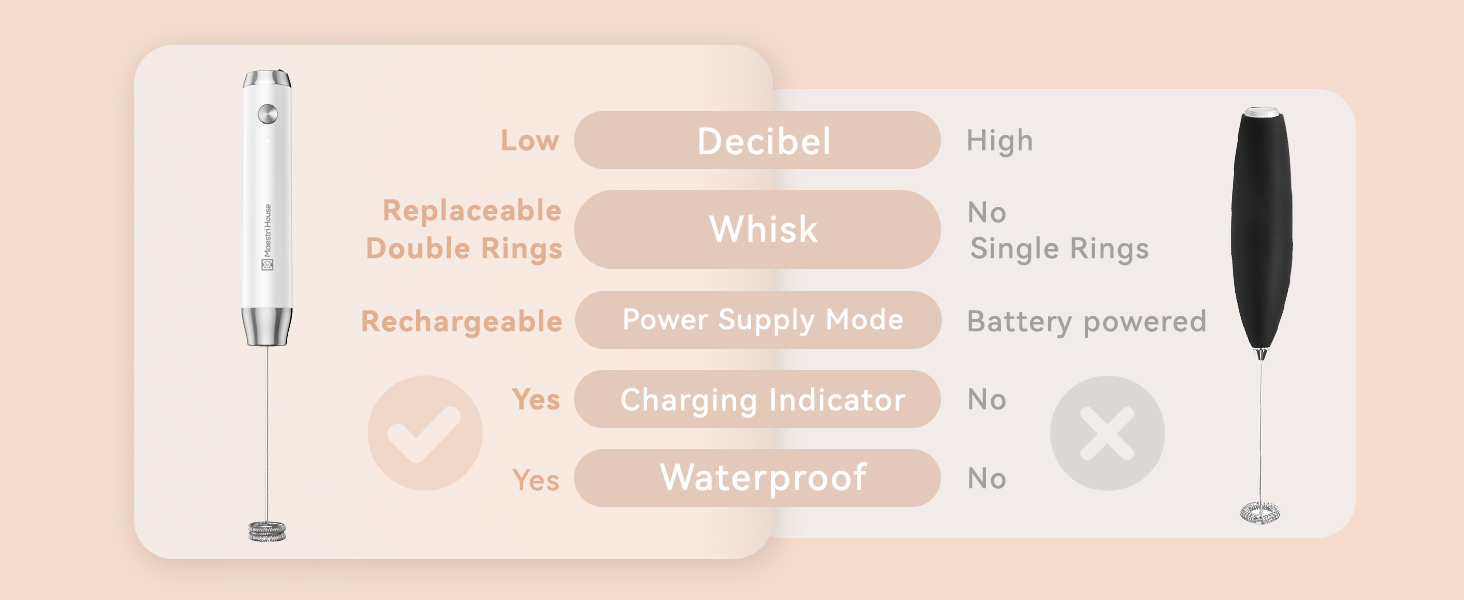Click the black frother's single-ring whisk head
The image size is (1464, 600).
pos(1260,512)
